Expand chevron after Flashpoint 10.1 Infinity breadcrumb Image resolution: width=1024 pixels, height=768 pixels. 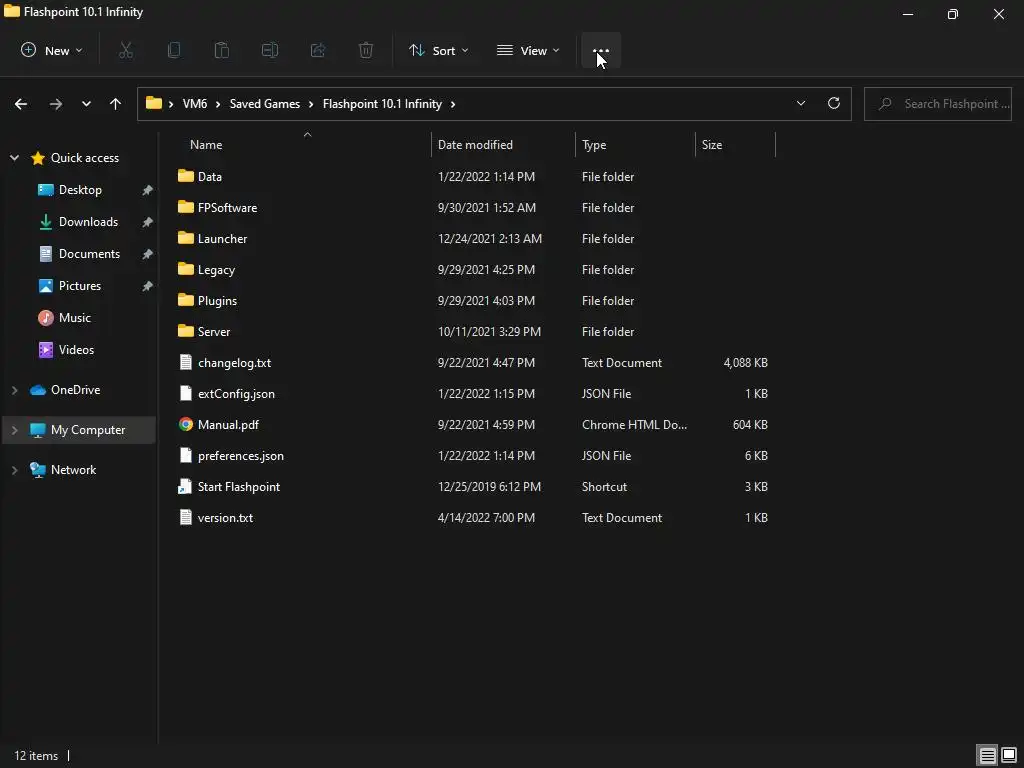(453, 104)
